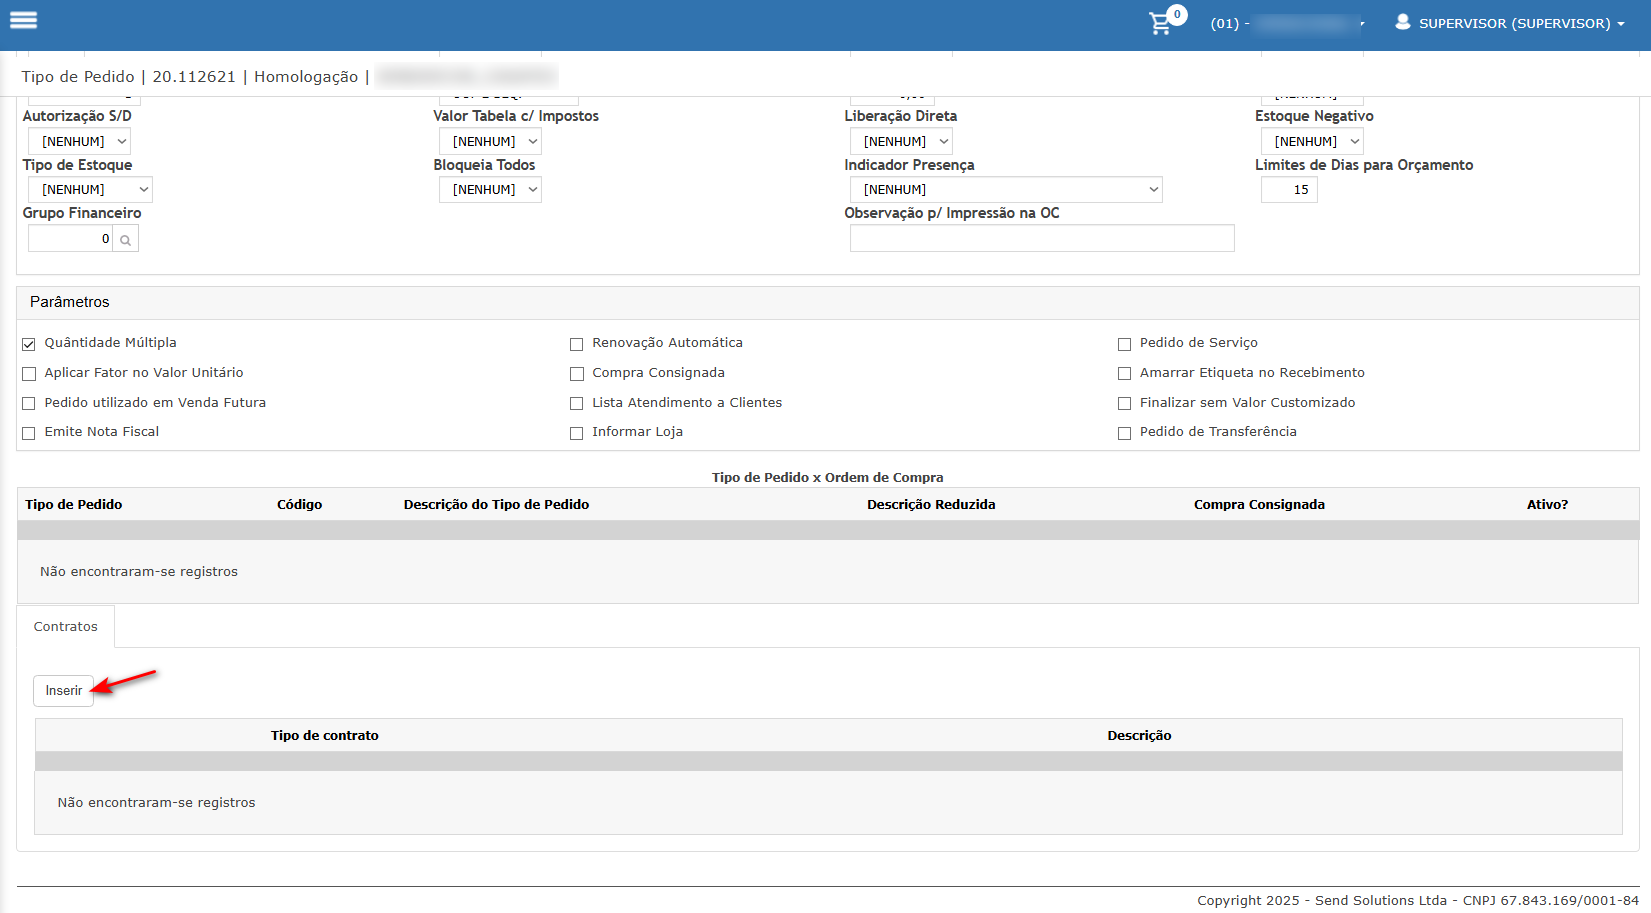The height and width of the screenshot is (913, 1651).
Task: Open Indicador Presença dropdown
Action: click(x=1006, y=190)
